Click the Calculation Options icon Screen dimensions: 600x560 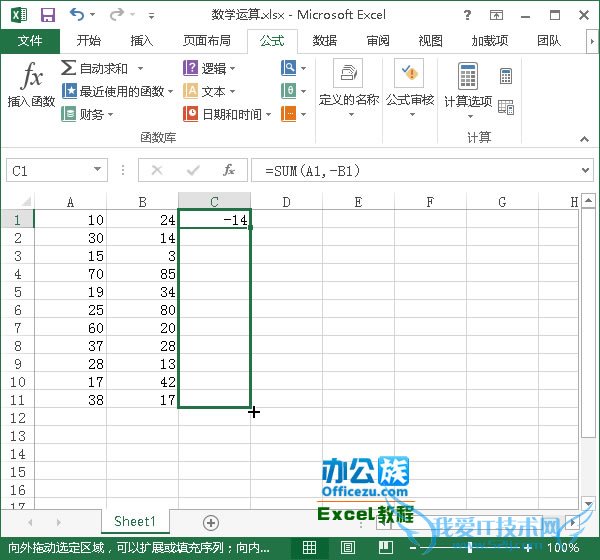coord(467,78)
